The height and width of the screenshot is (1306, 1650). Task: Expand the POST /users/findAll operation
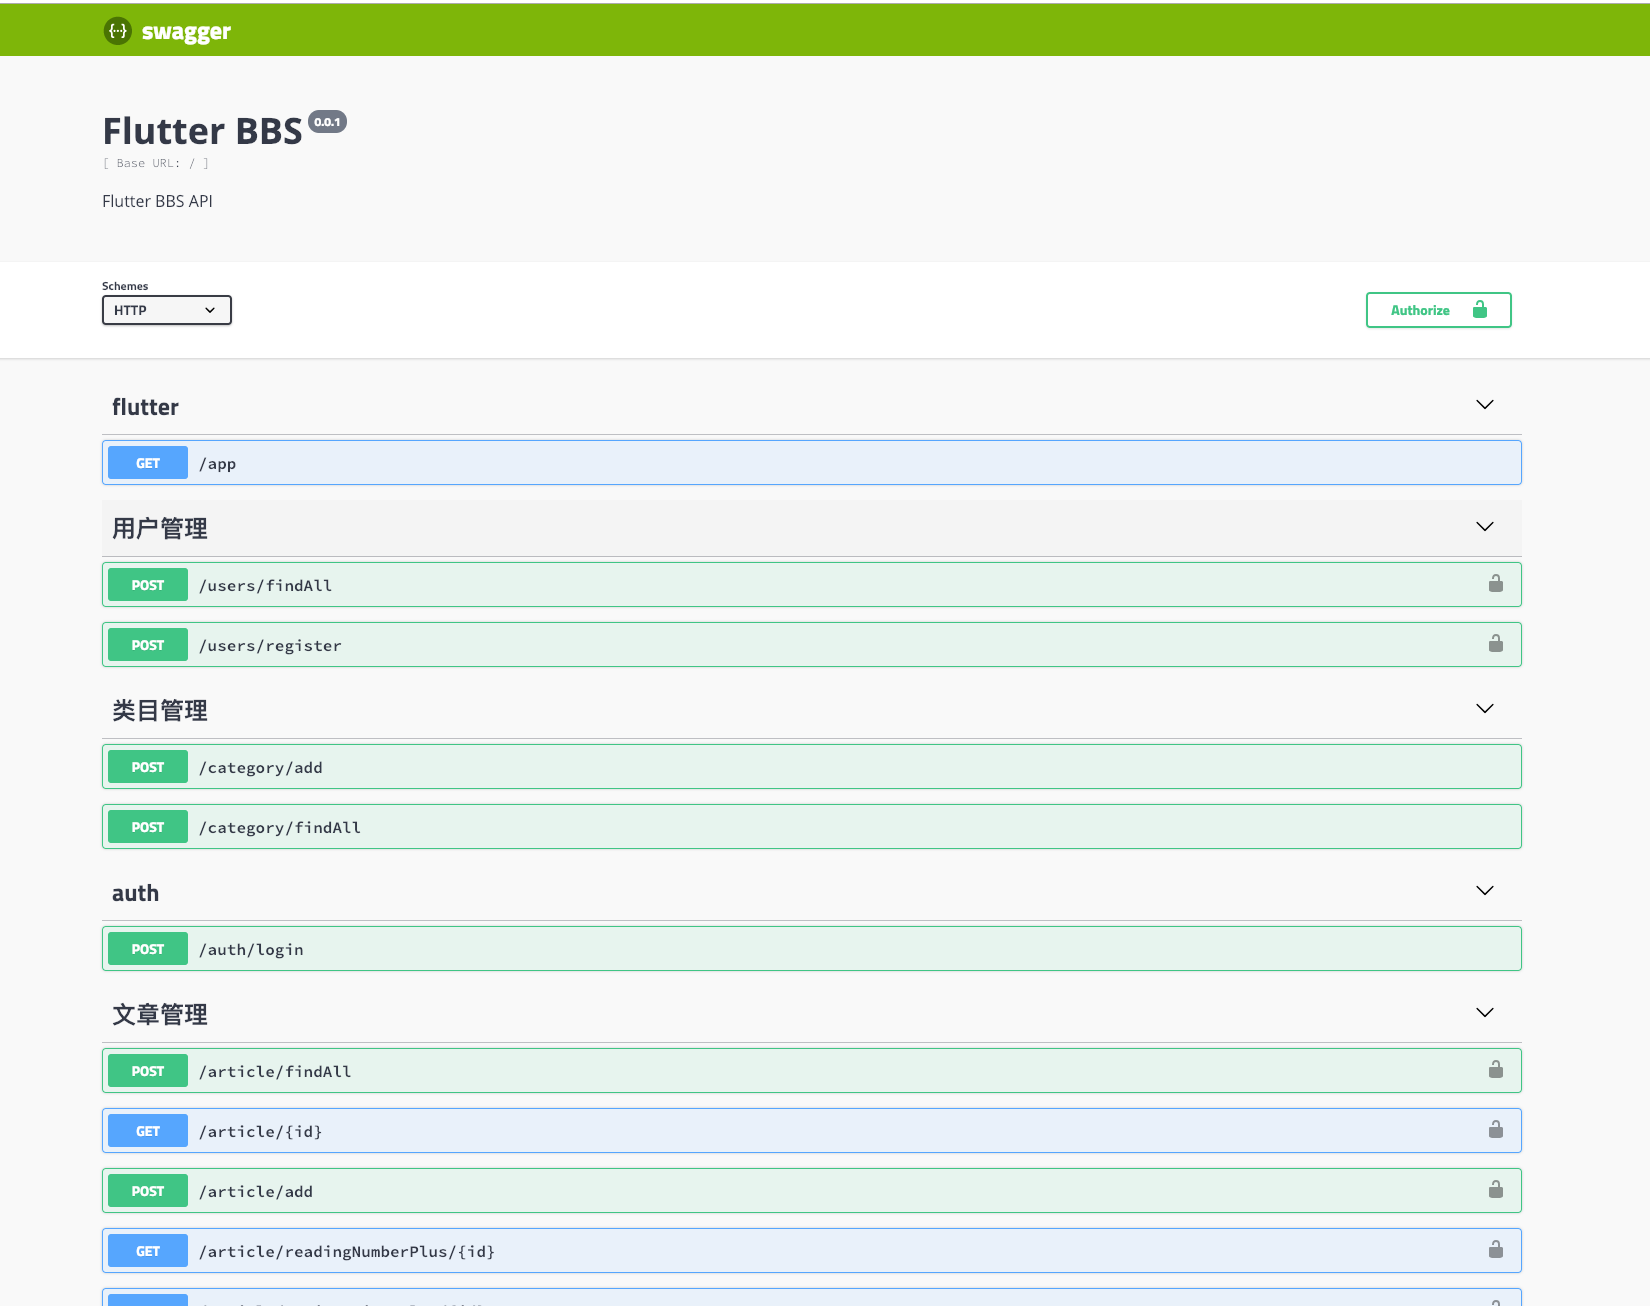(x=812, y=585)
